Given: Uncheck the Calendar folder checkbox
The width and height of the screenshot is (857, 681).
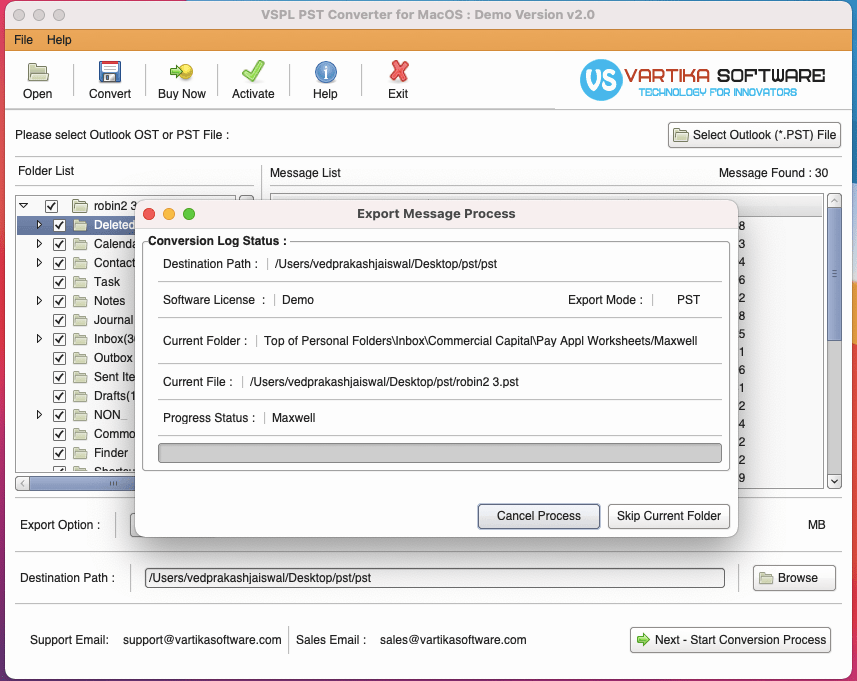Looking at the screenshot, I should (60, 244).
